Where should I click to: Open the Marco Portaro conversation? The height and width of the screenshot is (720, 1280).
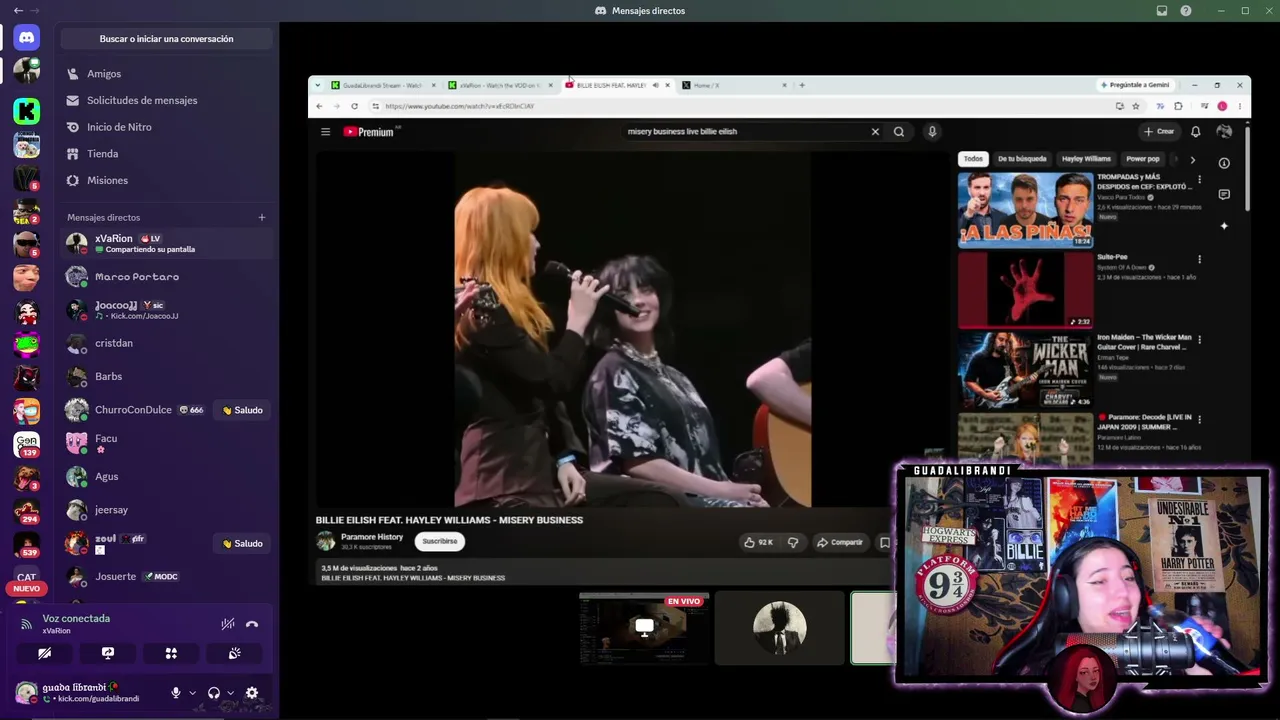pos(166,277)
